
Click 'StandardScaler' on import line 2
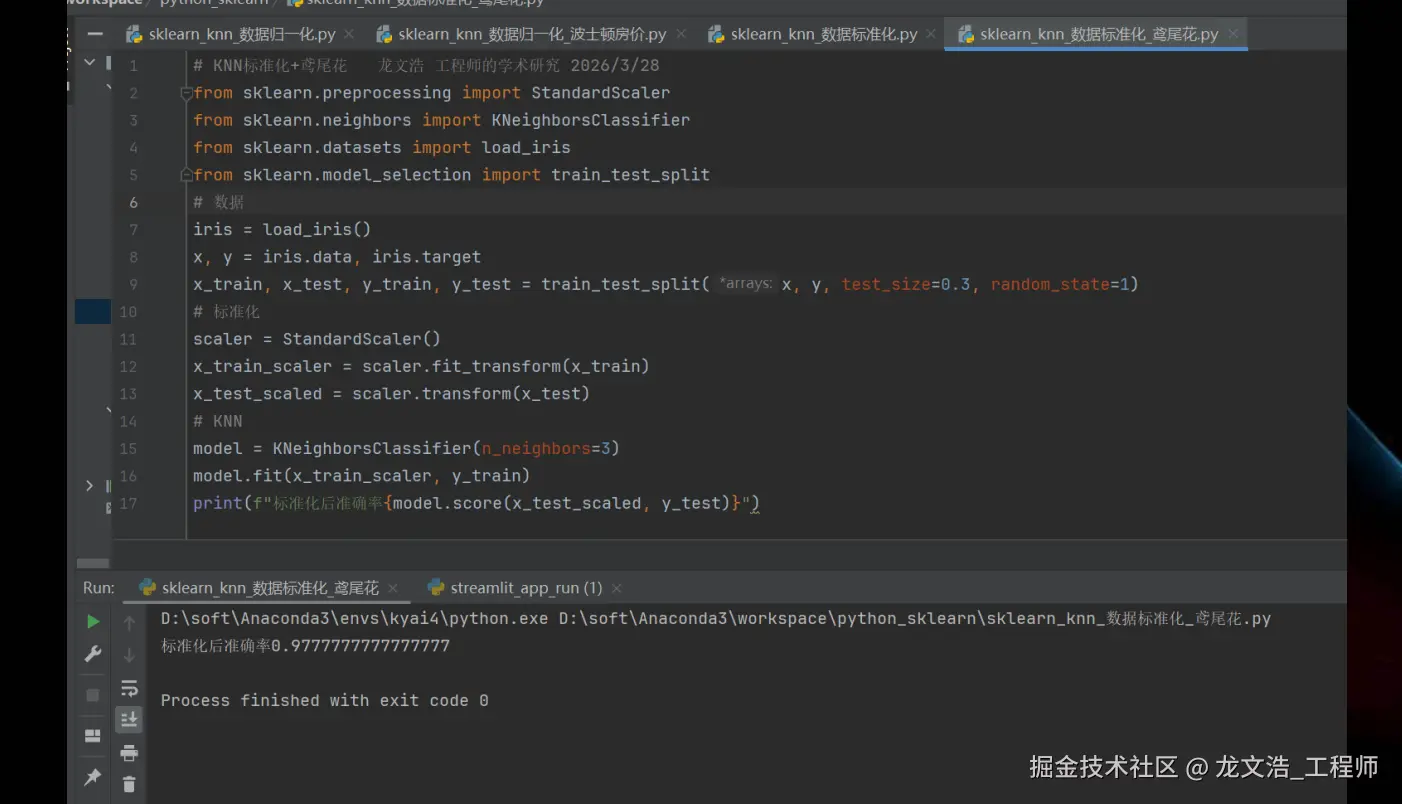tap(600, 93)
